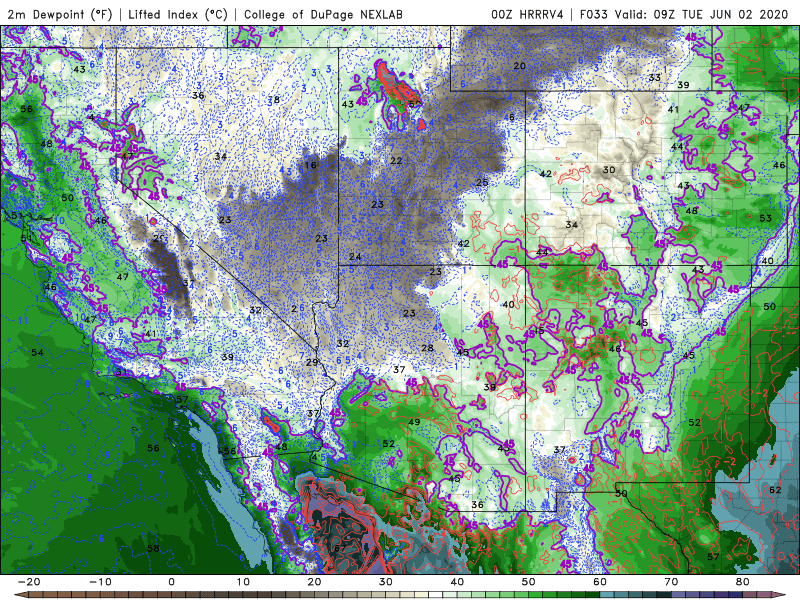Click 'College of DuPage NEXLAB' header text
The image size is (800, 600).
(x=323, y=14)
